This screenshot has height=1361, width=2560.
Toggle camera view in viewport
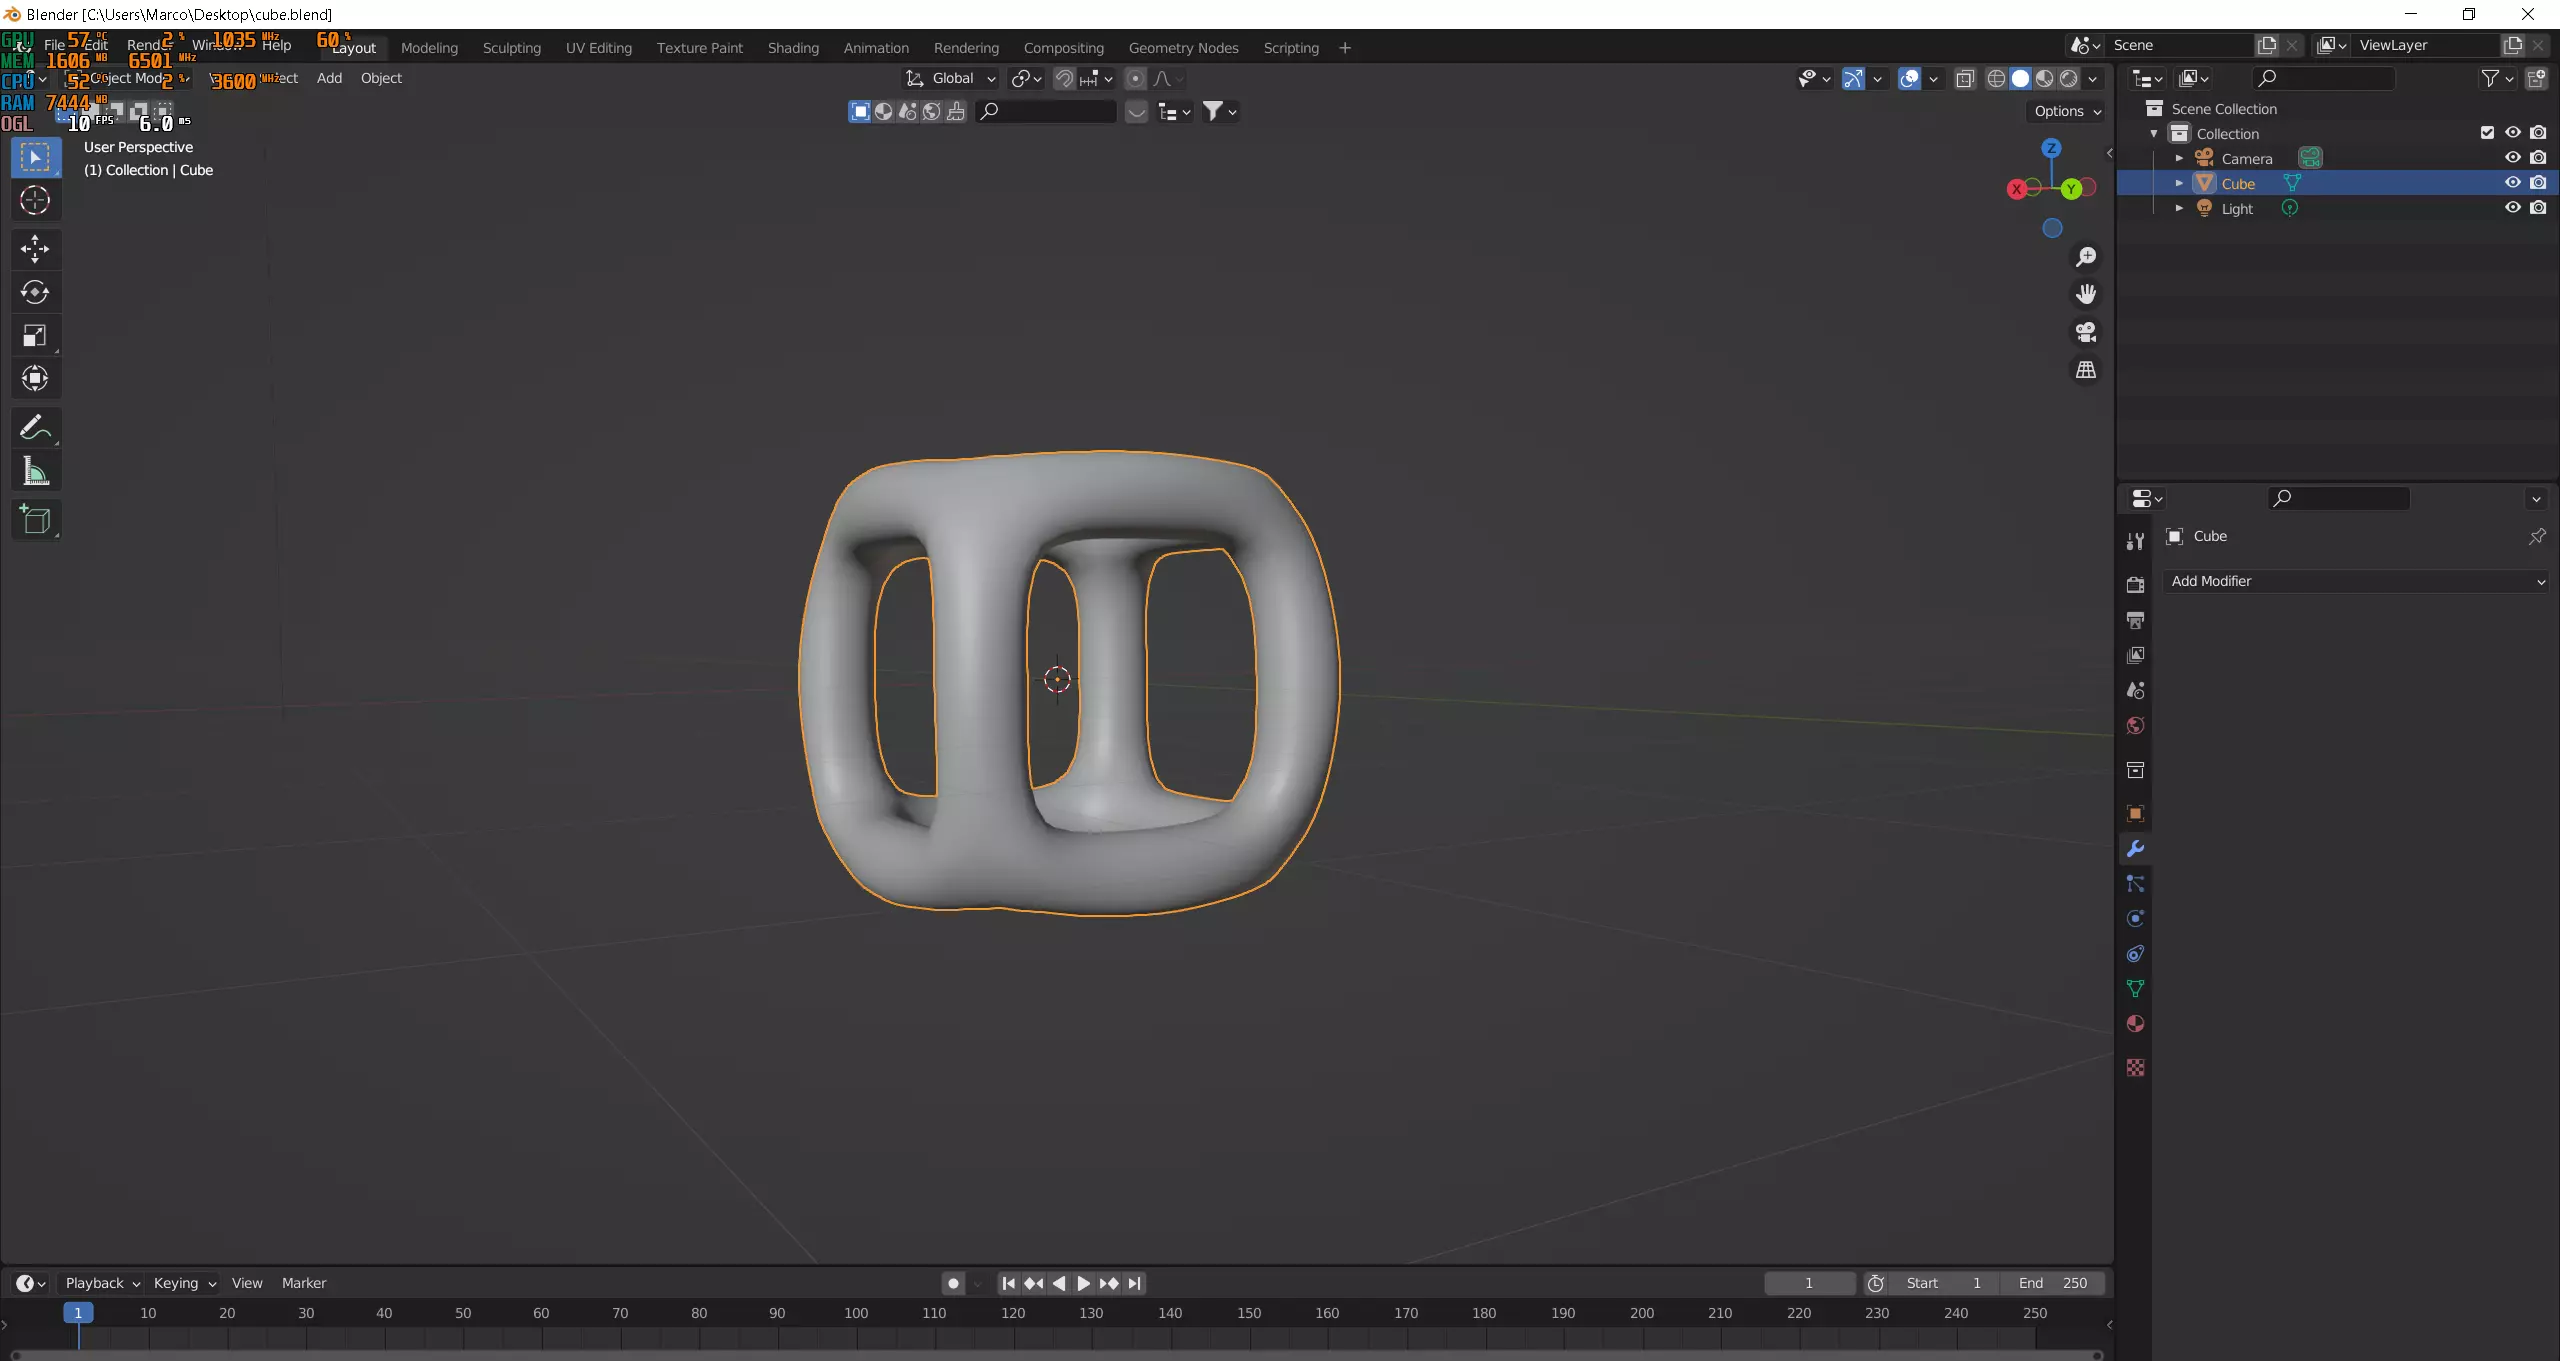coord(2086,332)
